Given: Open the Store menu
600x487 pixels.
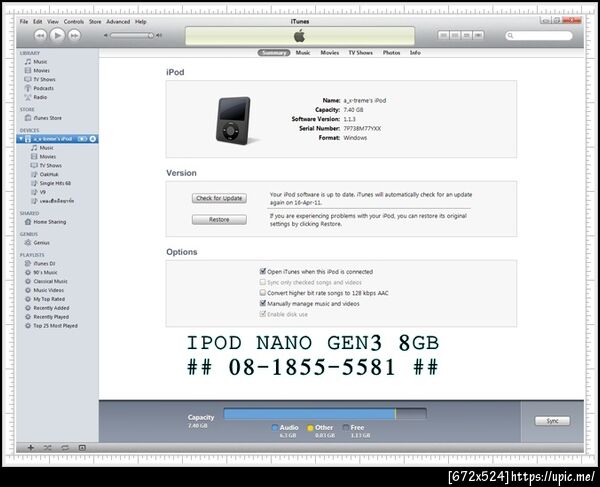Looking at the screenshot, I should pyautogui.click(x=95, y=21).
